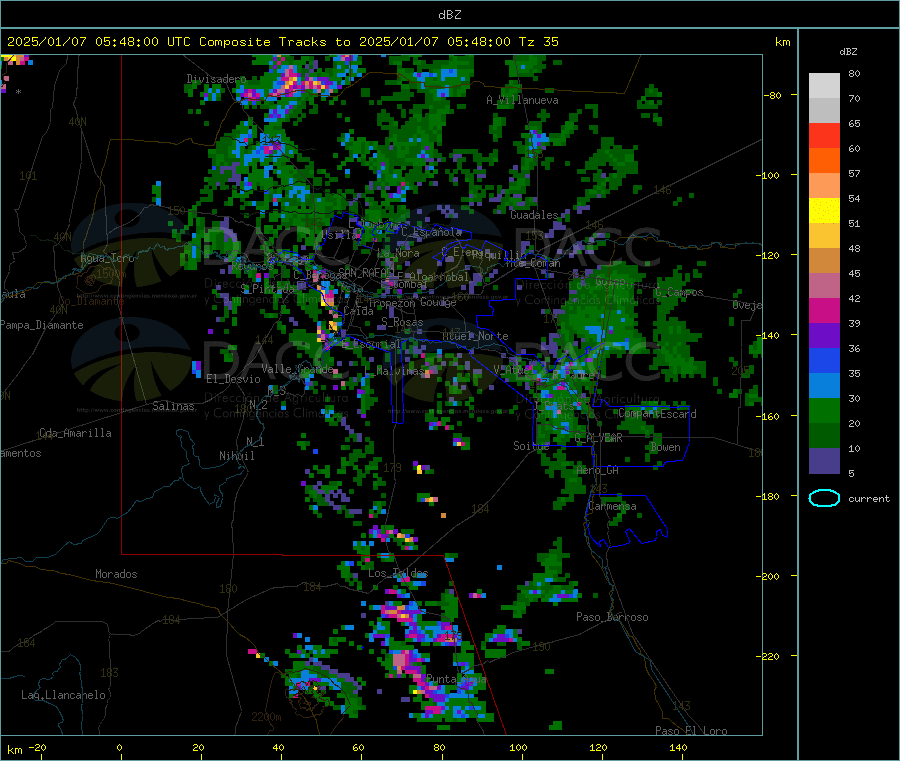Click the 'Pampa_Diamante' place label
The width and height of the screenshot is (900, 761).
42,325
